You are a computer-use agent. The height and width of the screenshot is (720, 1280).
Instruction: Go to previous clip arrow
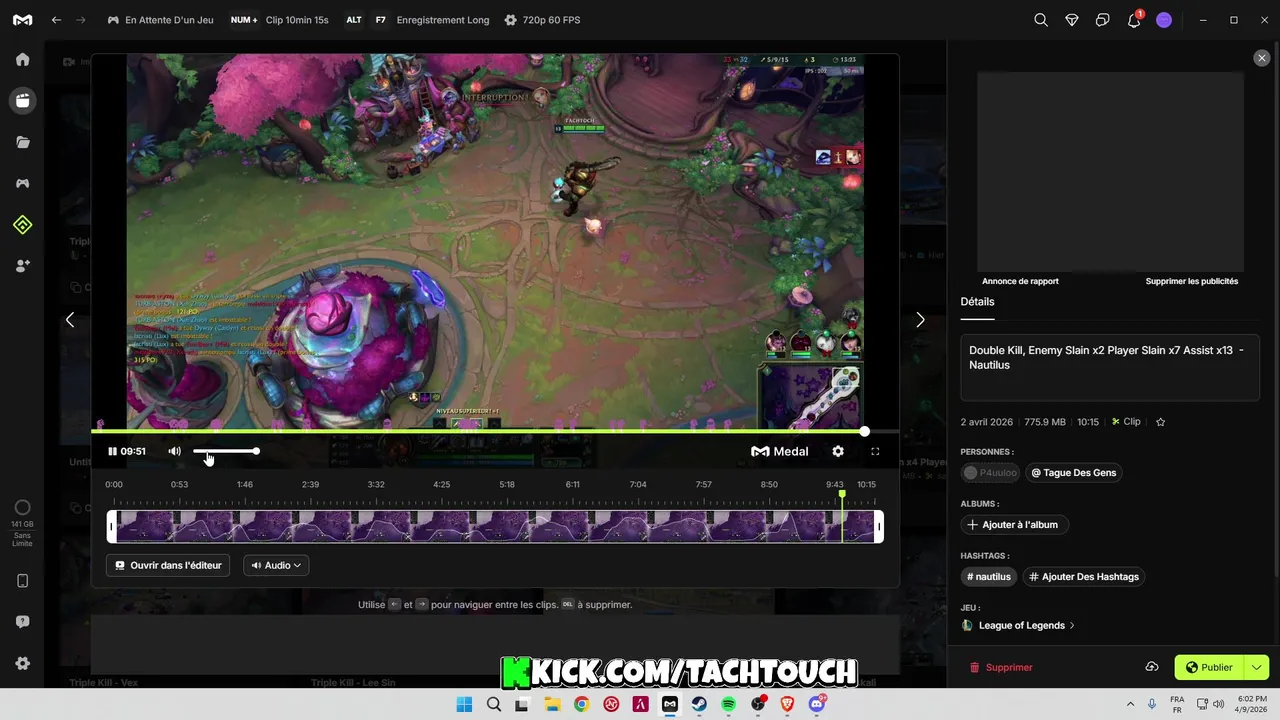[x=69, y=320]
